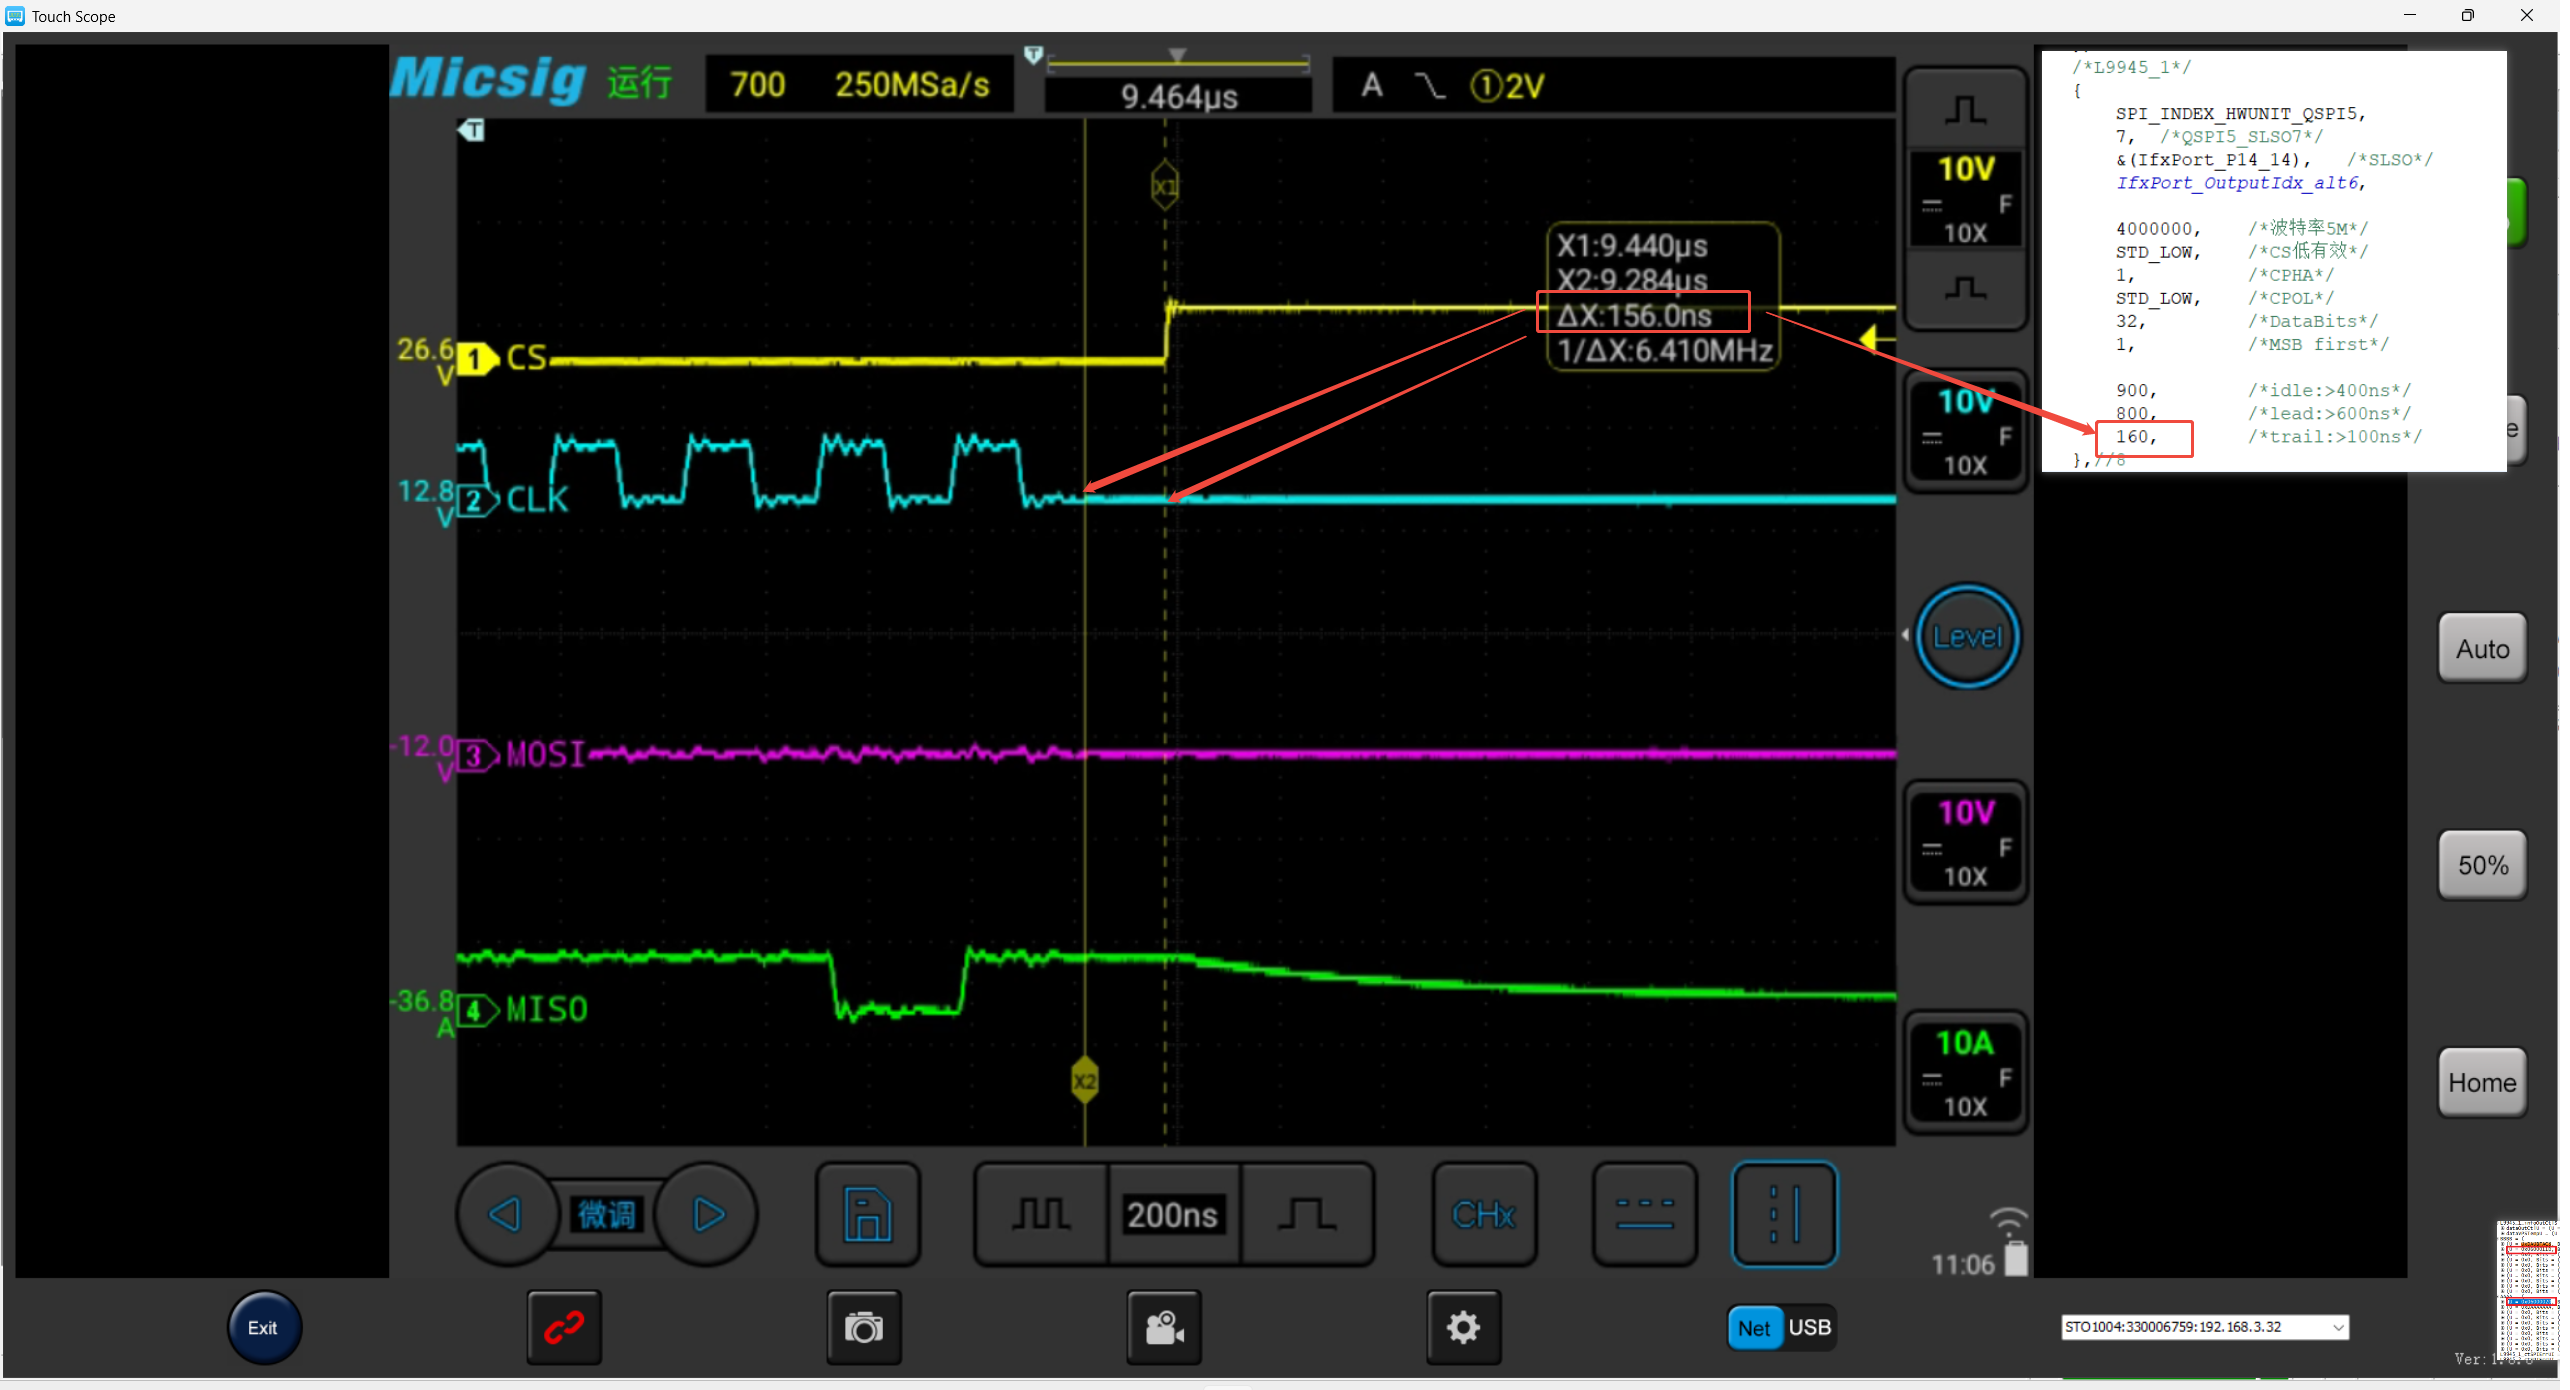Open settings with the gear icon
The image size is (2570, 1390).
(x=1464, y=1328)
